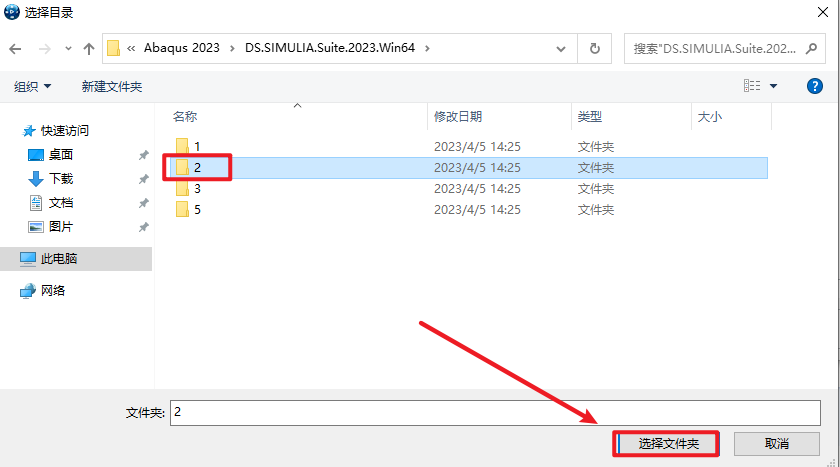Click the Cancel (取消) button
The width and height of the screenshot is (840, 467).
(x=776, y=443)
